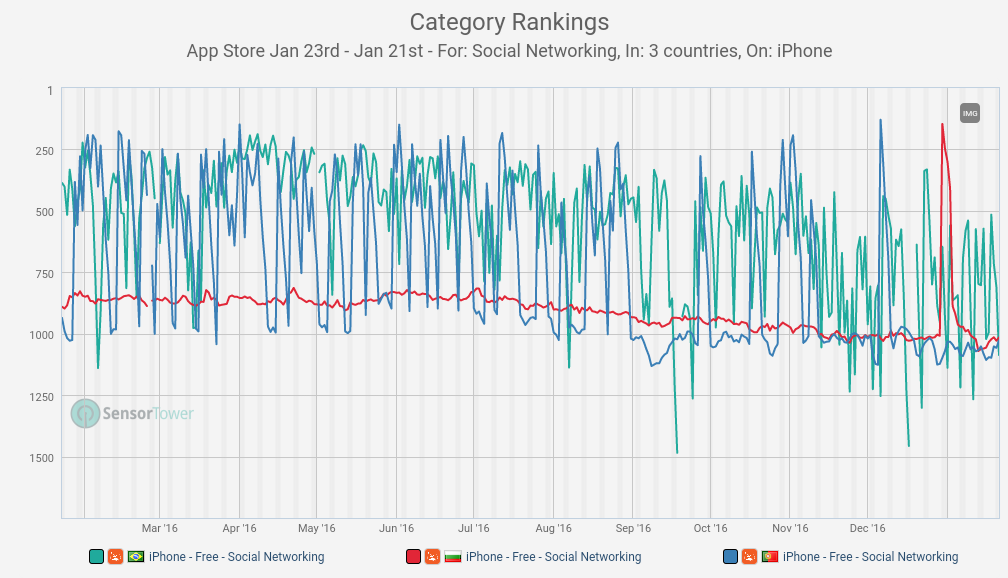Click the app icon beside the Brazil flag

[115, 557]
